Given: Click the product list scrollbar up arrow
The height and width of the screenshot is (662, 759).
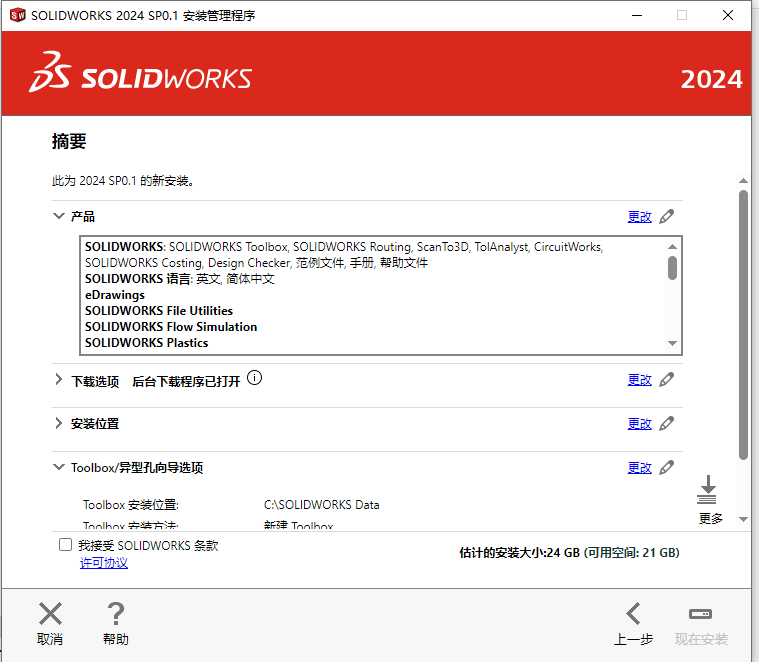Looking at the screenshot, I should [x=672, y=247].
